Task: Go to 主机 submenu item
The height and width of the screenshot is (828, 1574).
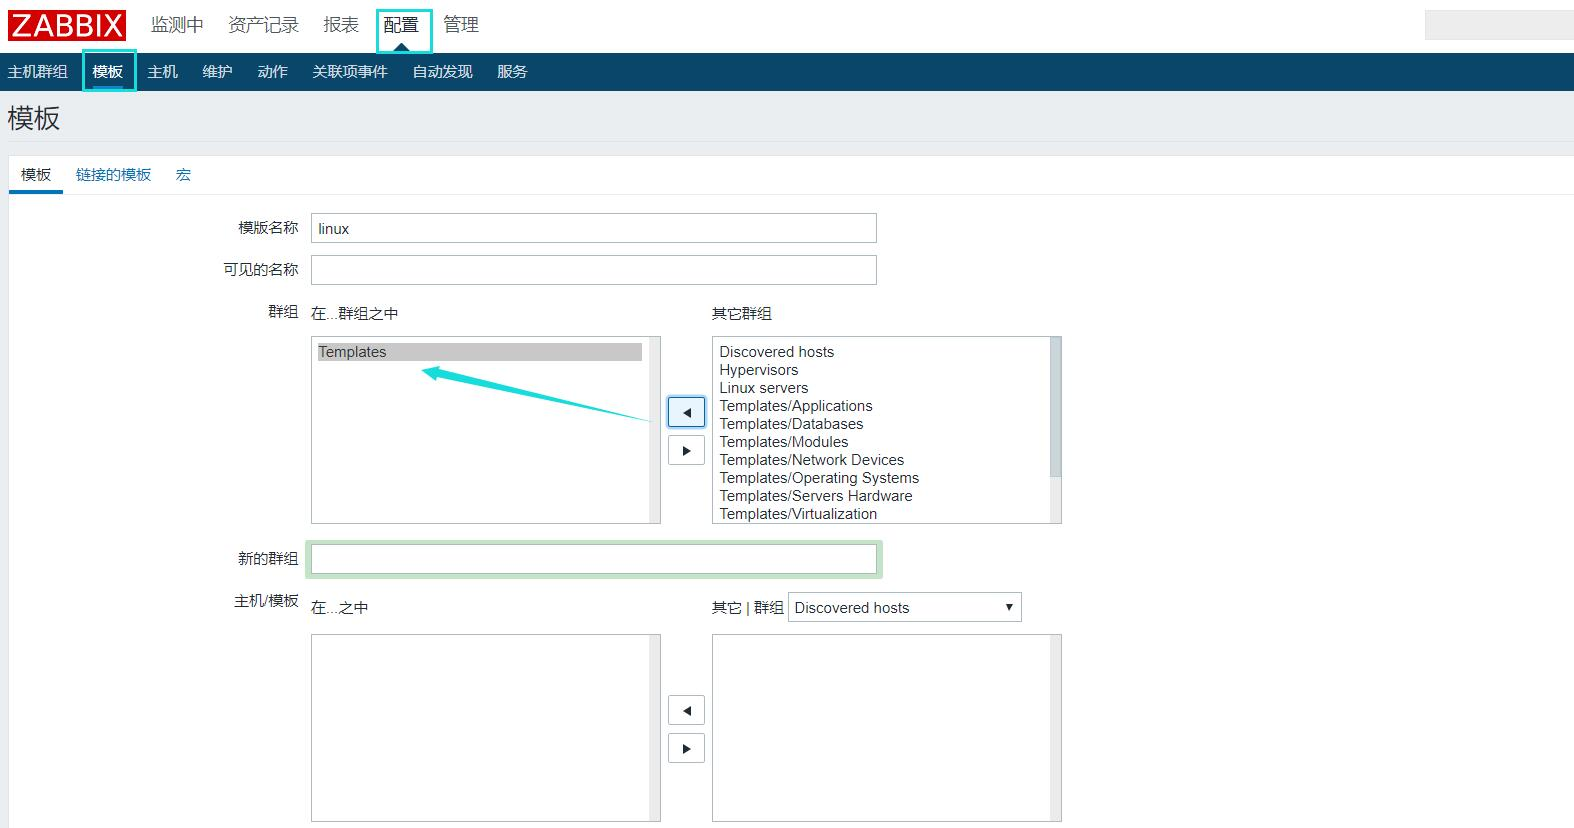Action: [x=162, y=72]
